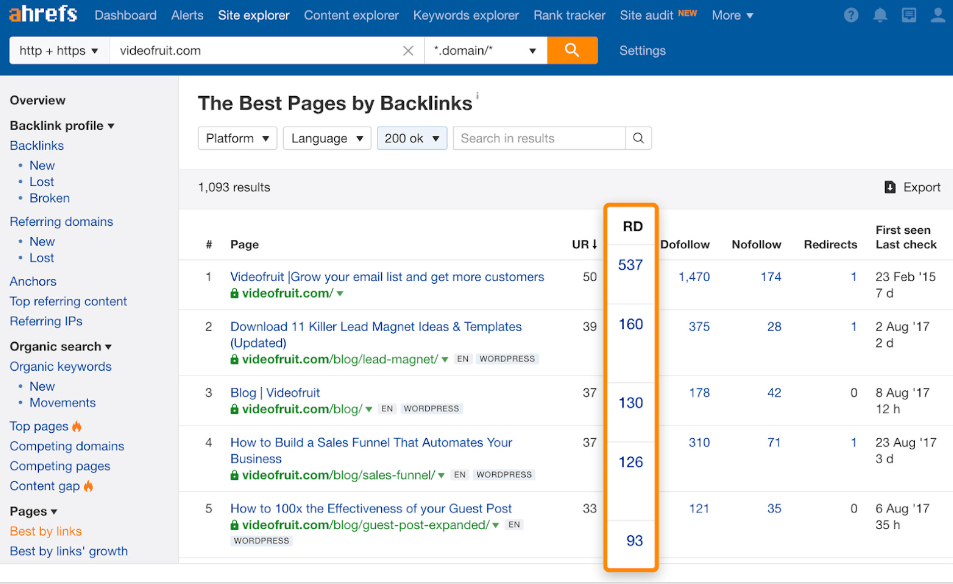The width and height of the screenshot is (953, 584).
Task: Open Movements under Organic keywords
Action: click(x=63, y=403)
